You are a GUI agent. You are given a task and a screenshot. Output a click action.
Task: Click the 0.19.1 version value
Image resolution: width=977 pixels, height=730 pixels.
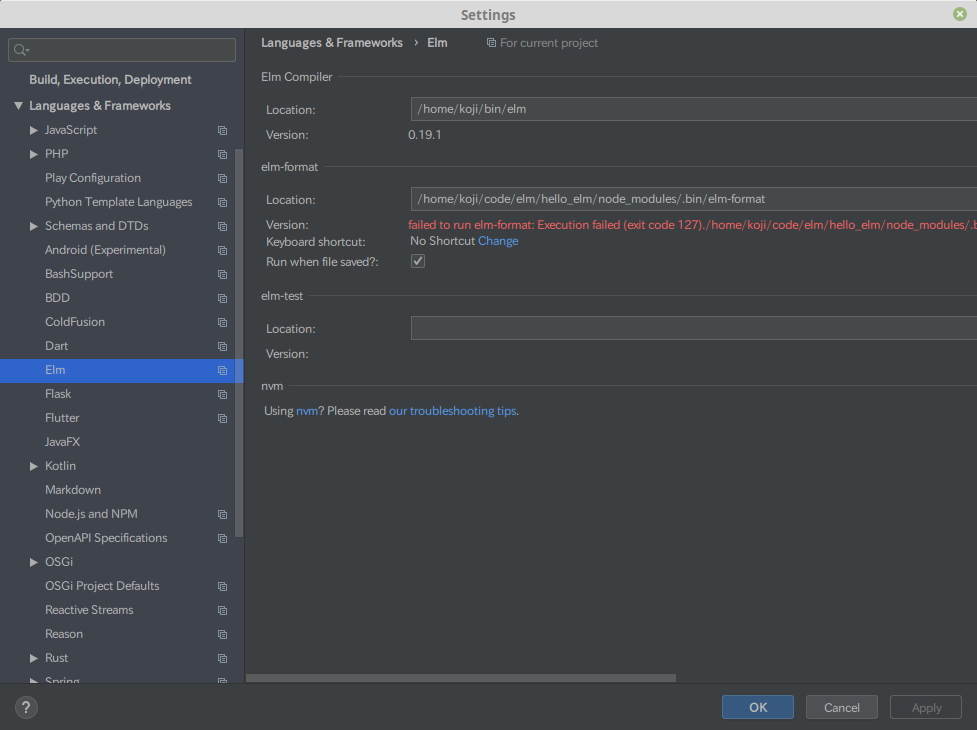[424, 135]
